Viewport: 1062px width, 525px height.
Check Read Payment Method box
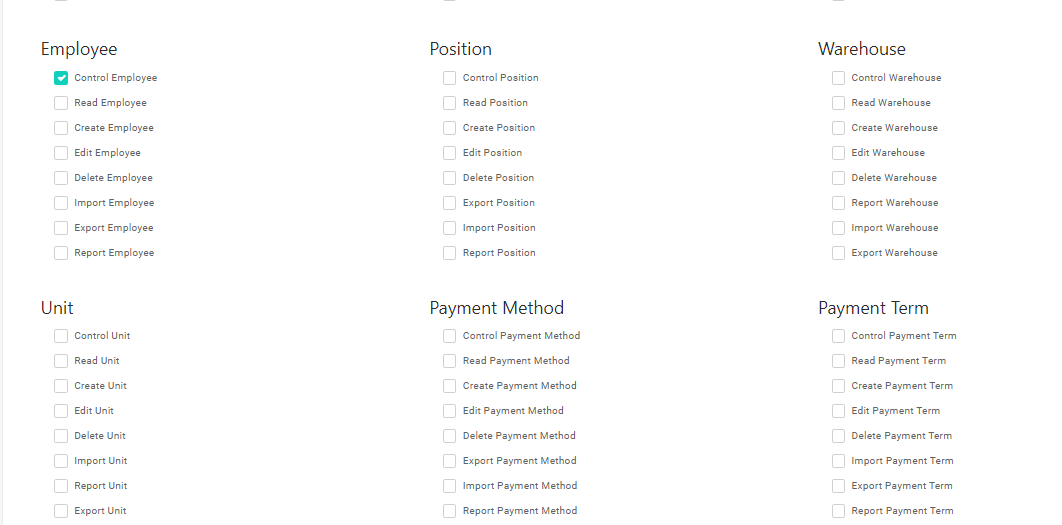450,361
